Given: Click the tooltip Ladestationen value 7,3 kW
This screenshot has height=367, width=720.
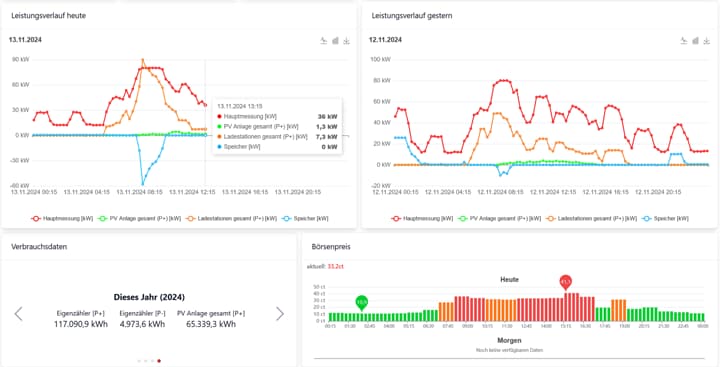Looking at the screenshot, I should (327, 137).
